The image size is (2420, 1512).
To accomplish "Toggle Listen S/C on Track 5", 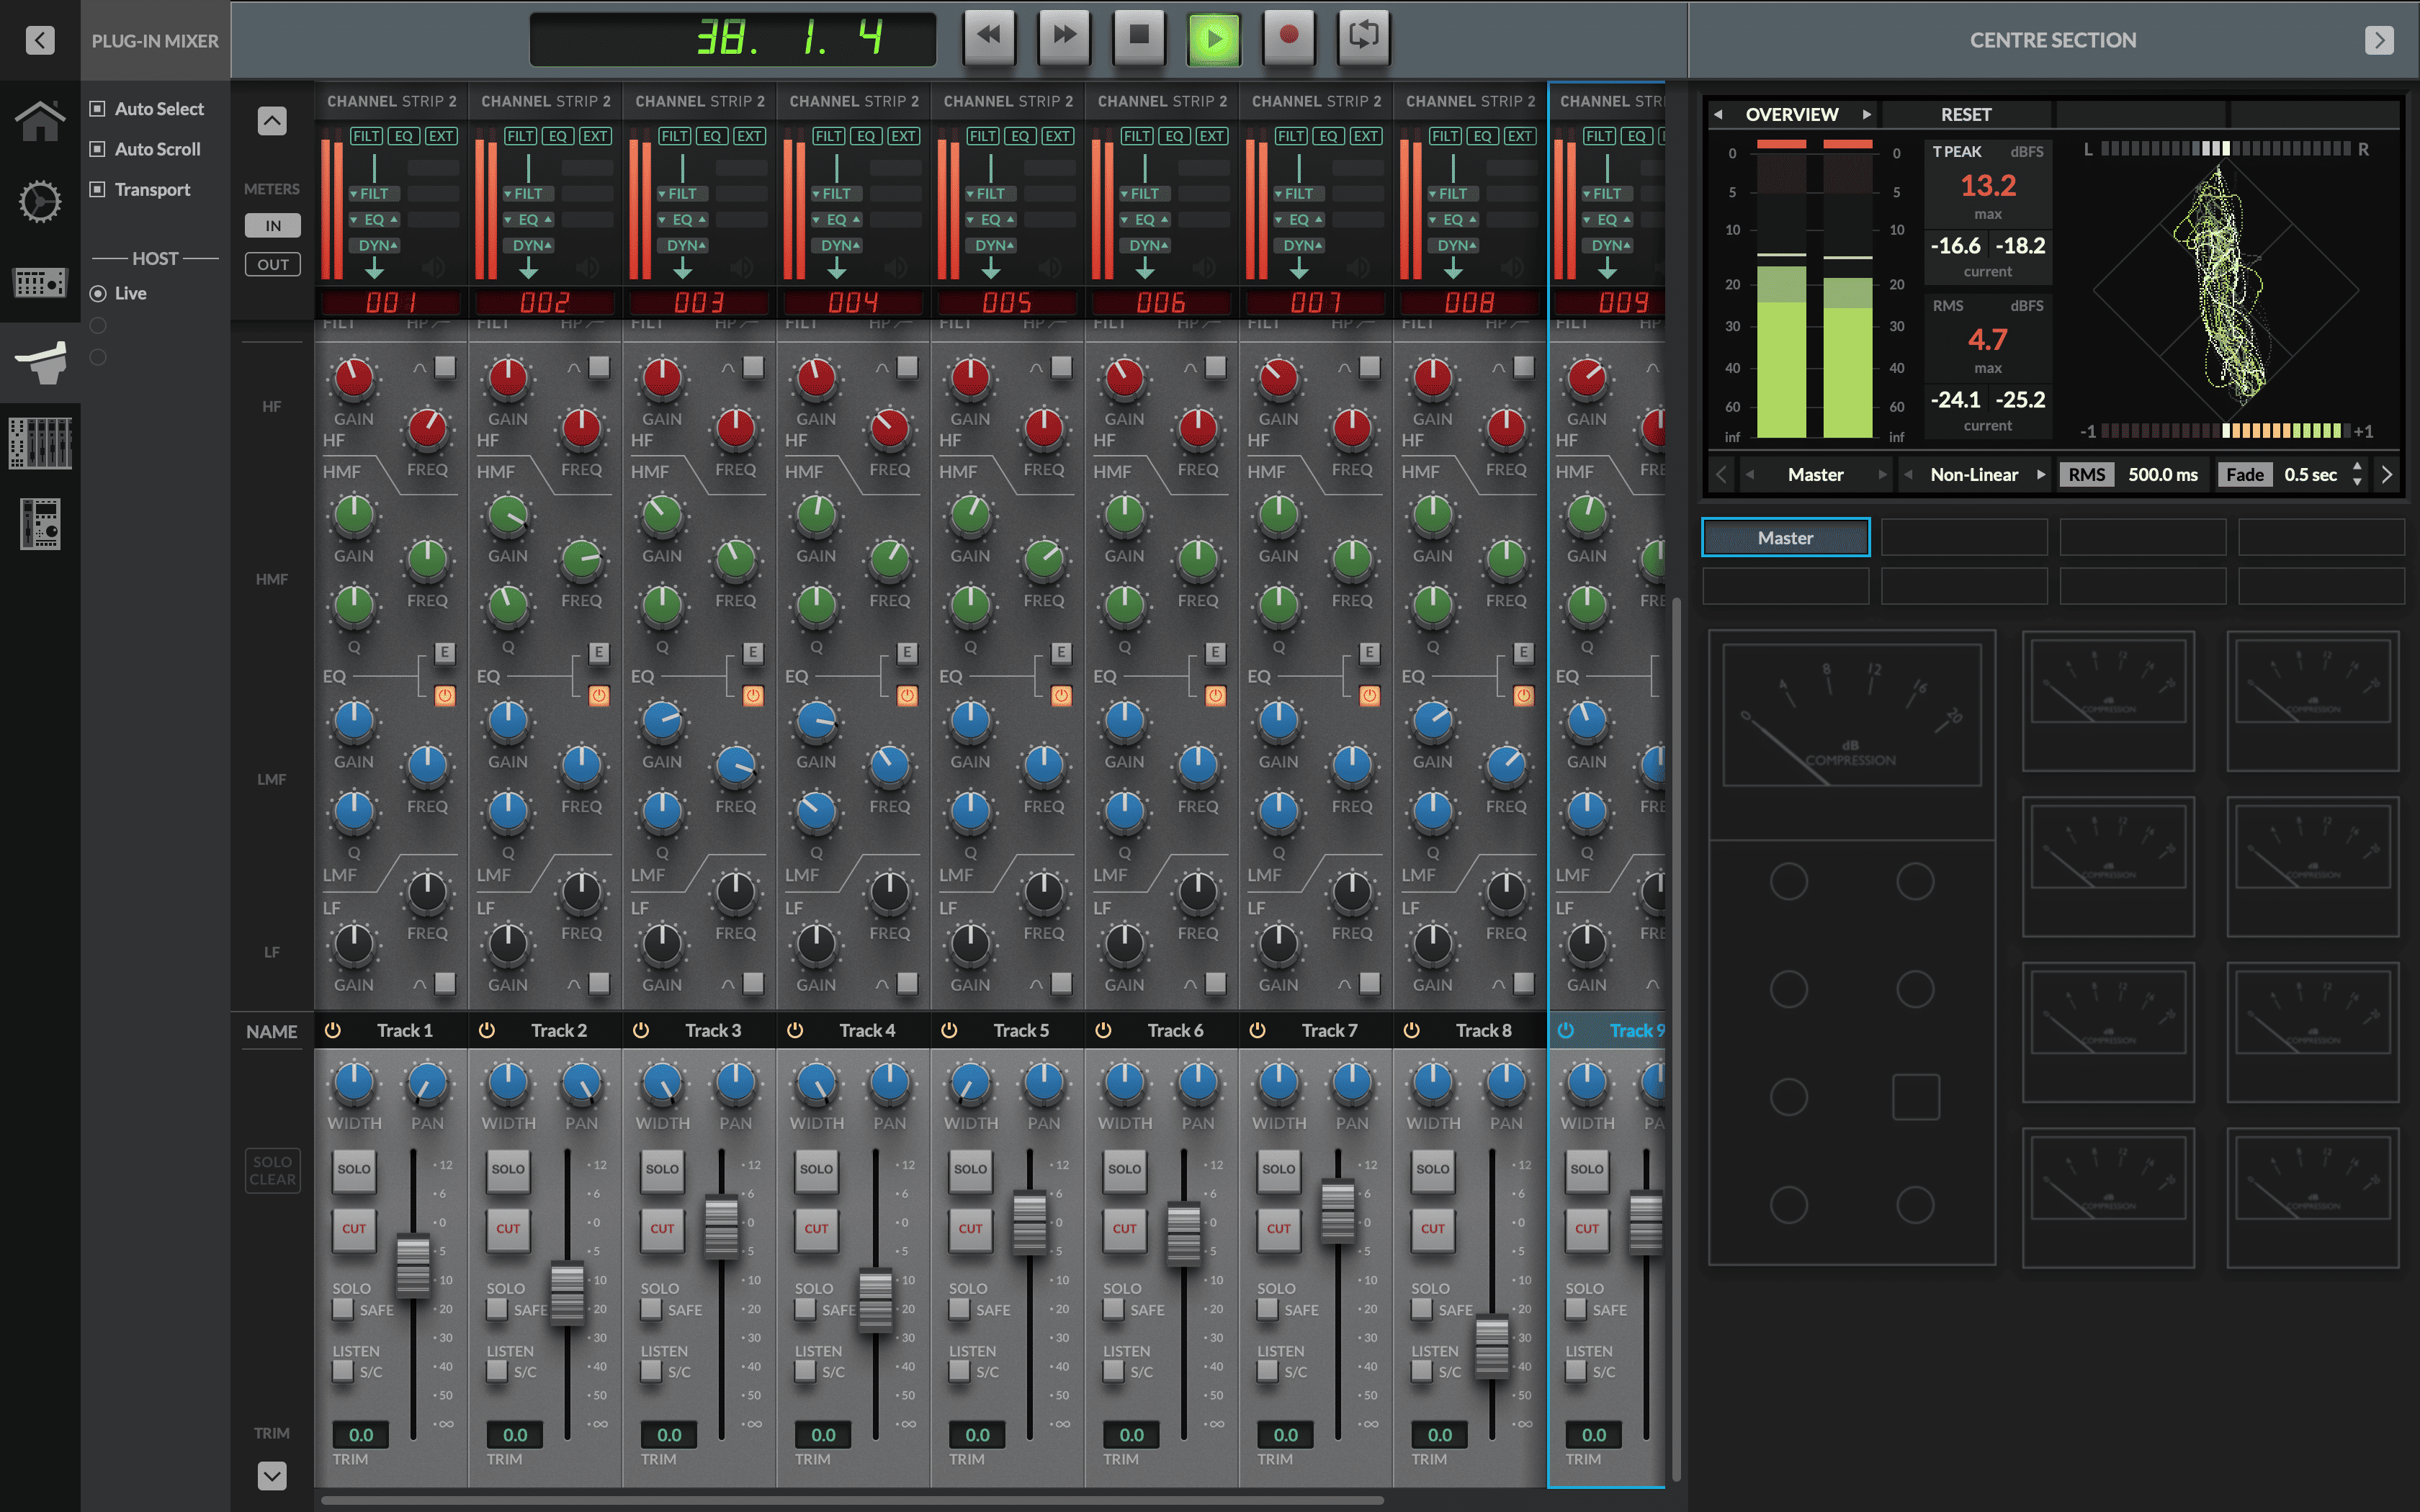I will point(959,1371).
